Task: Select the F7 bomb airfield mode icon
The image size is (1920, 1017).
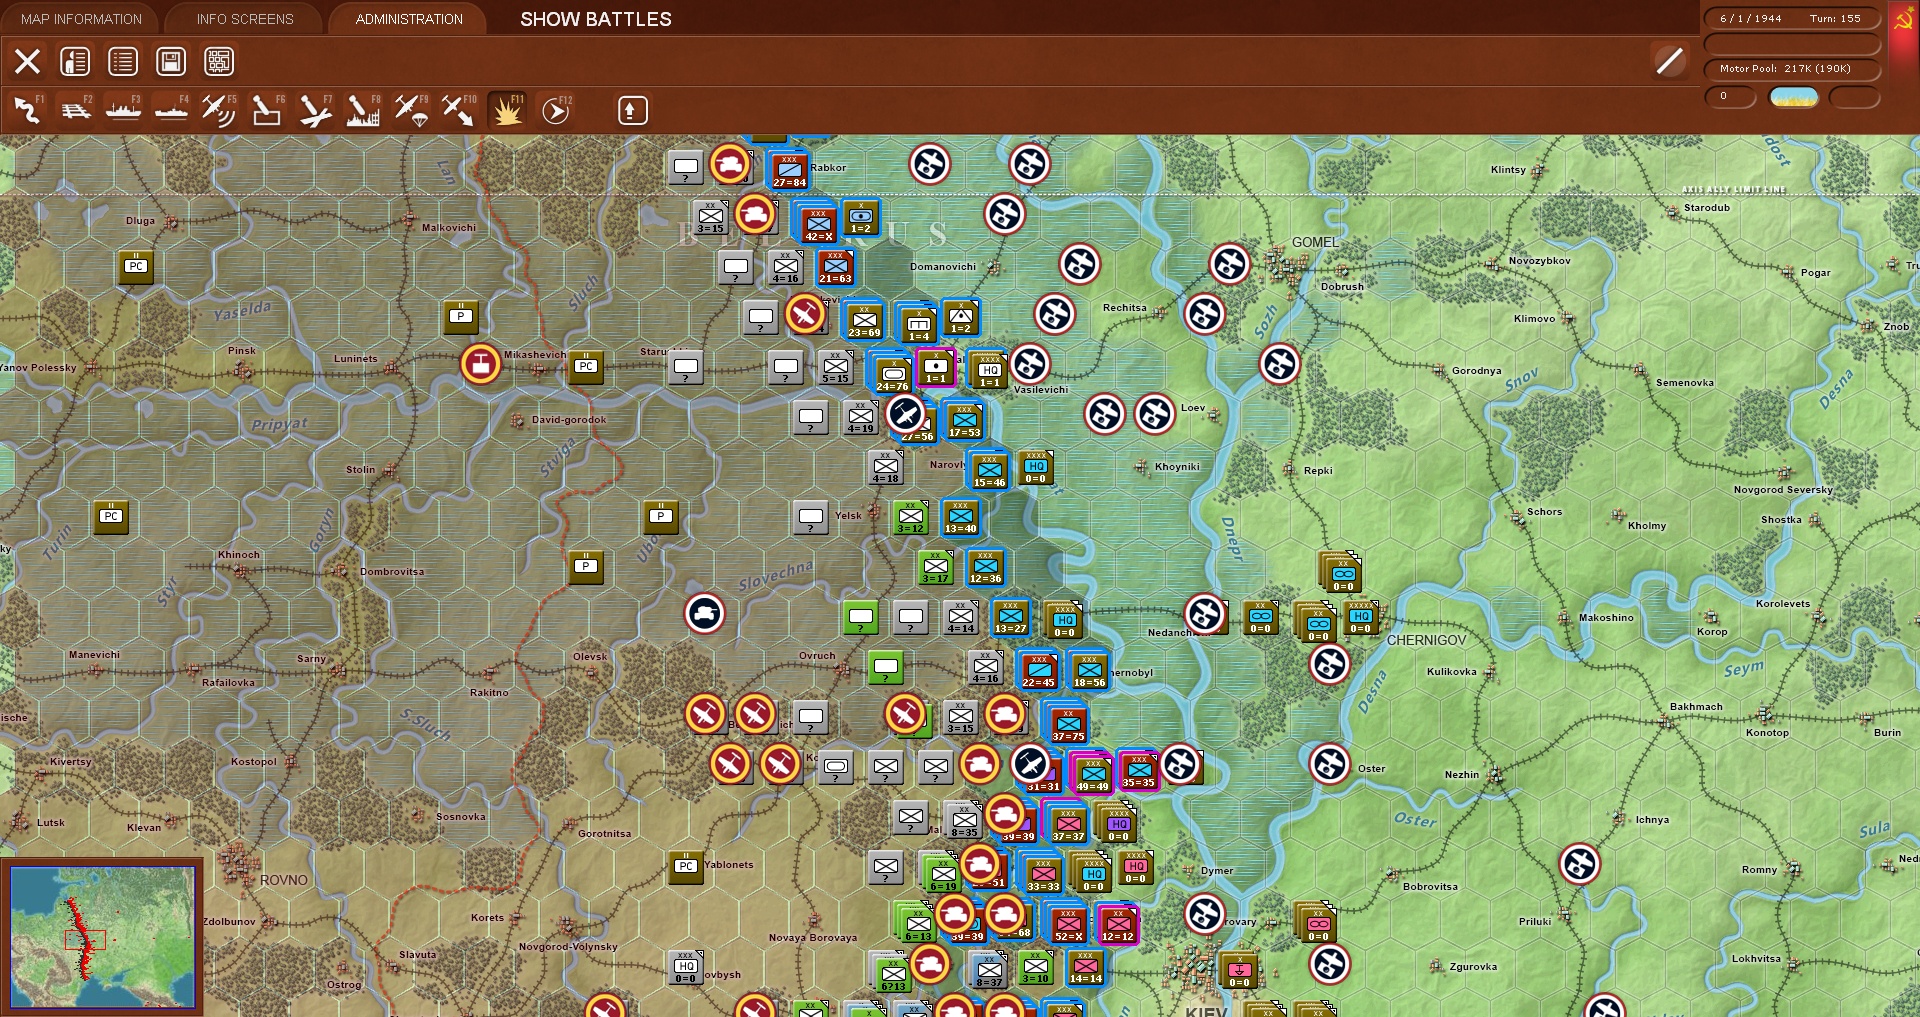Action: pos(315,110)
